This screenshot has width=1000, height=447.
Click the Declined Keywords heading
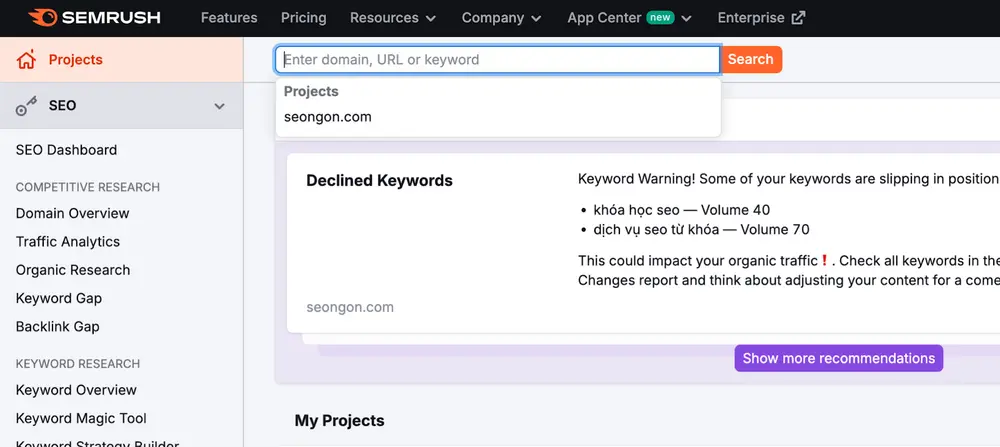tap(379, 180)
